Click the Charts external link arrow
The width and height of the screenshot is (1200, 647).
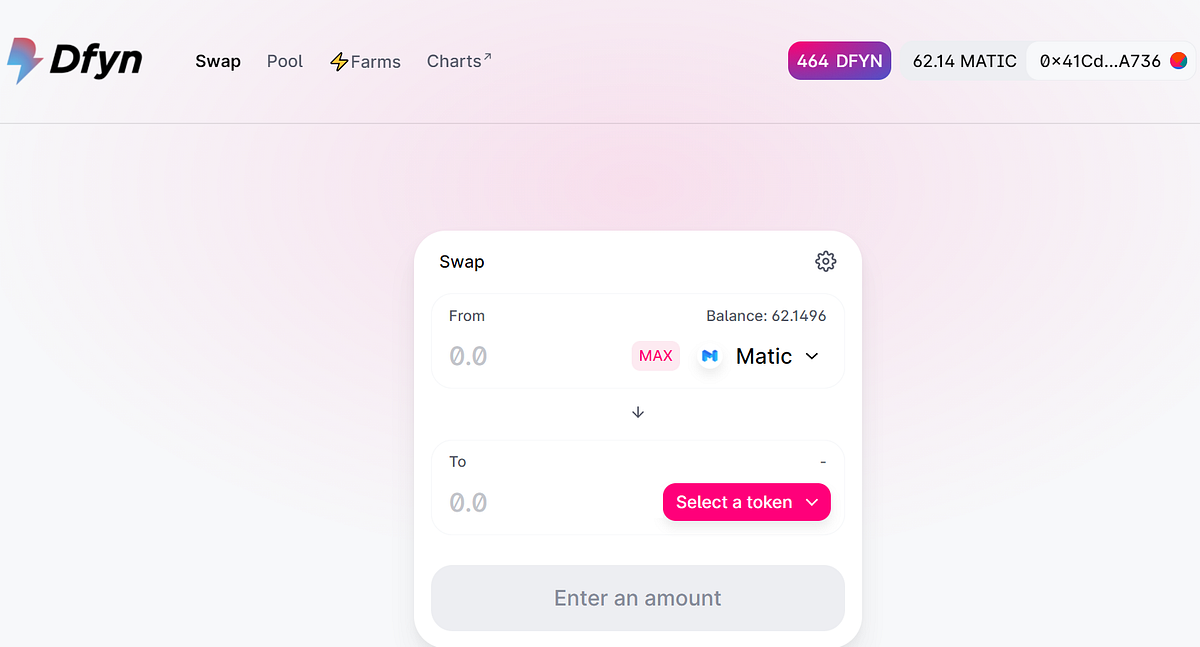[488, 57]
